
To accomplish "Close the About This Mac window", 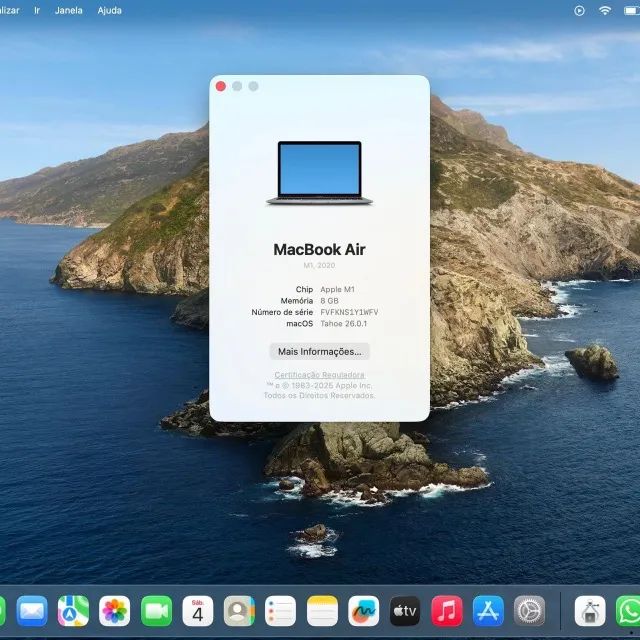I will 221,86.
